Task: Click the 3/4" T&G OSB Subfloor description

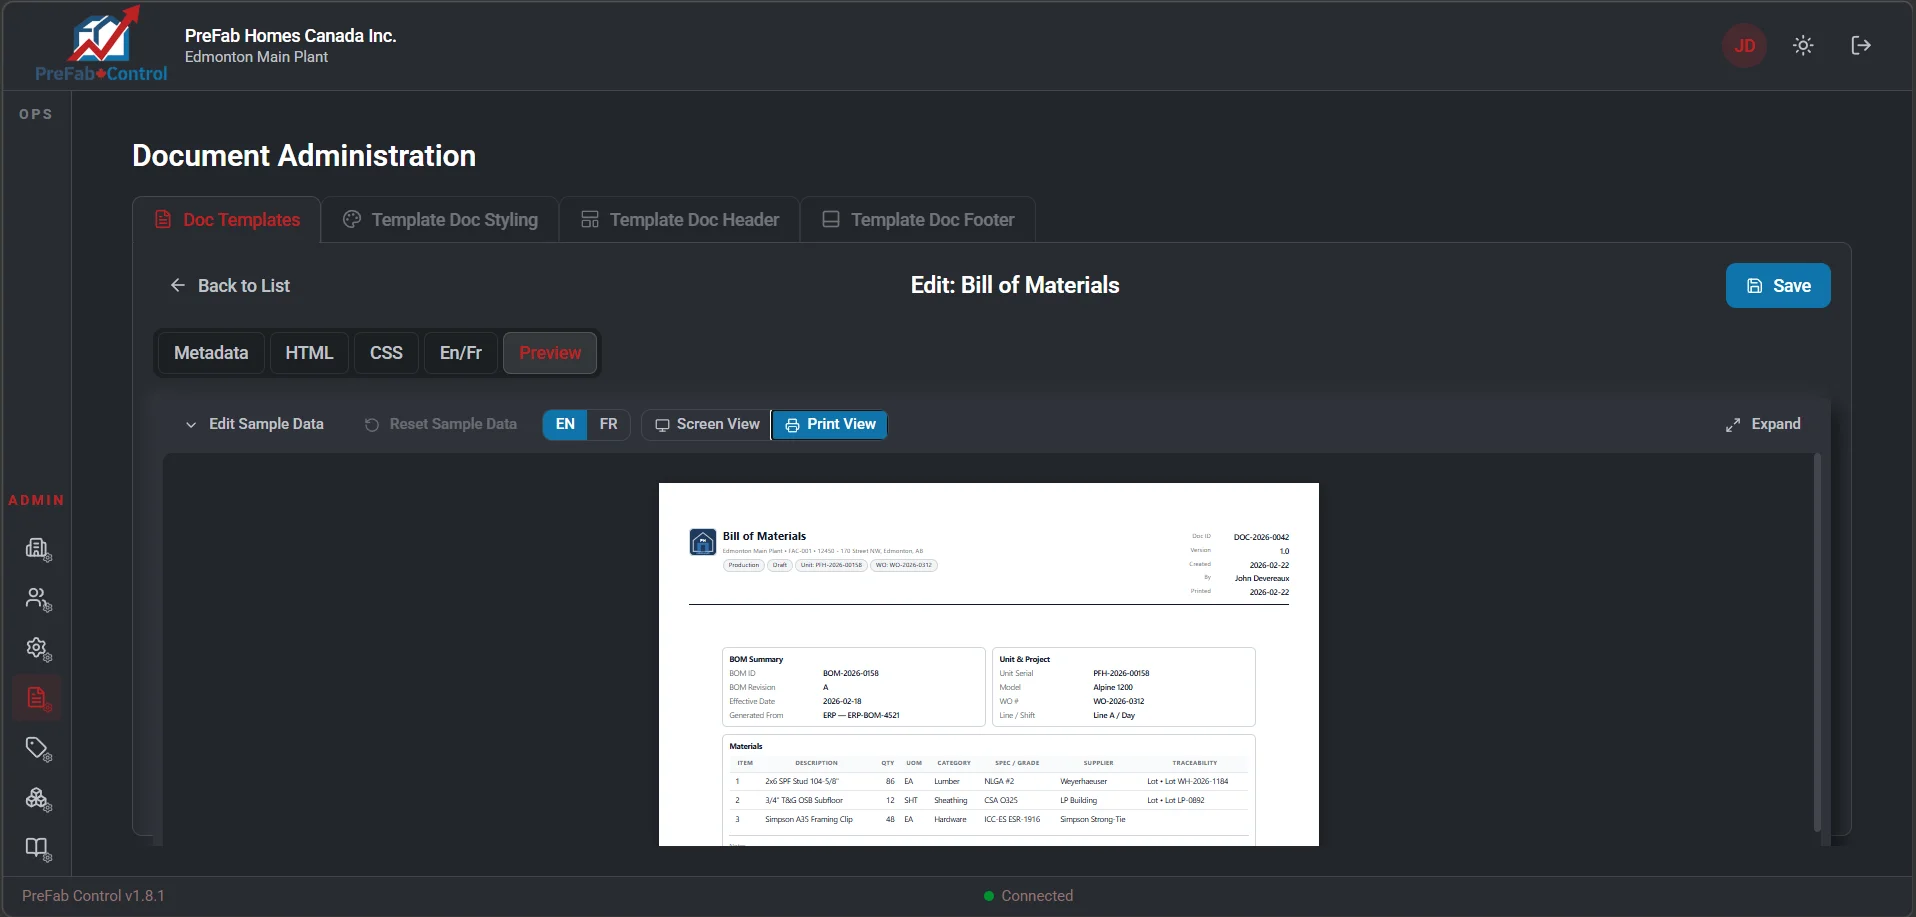Action: pyautogui.click(x=804, y=800)
